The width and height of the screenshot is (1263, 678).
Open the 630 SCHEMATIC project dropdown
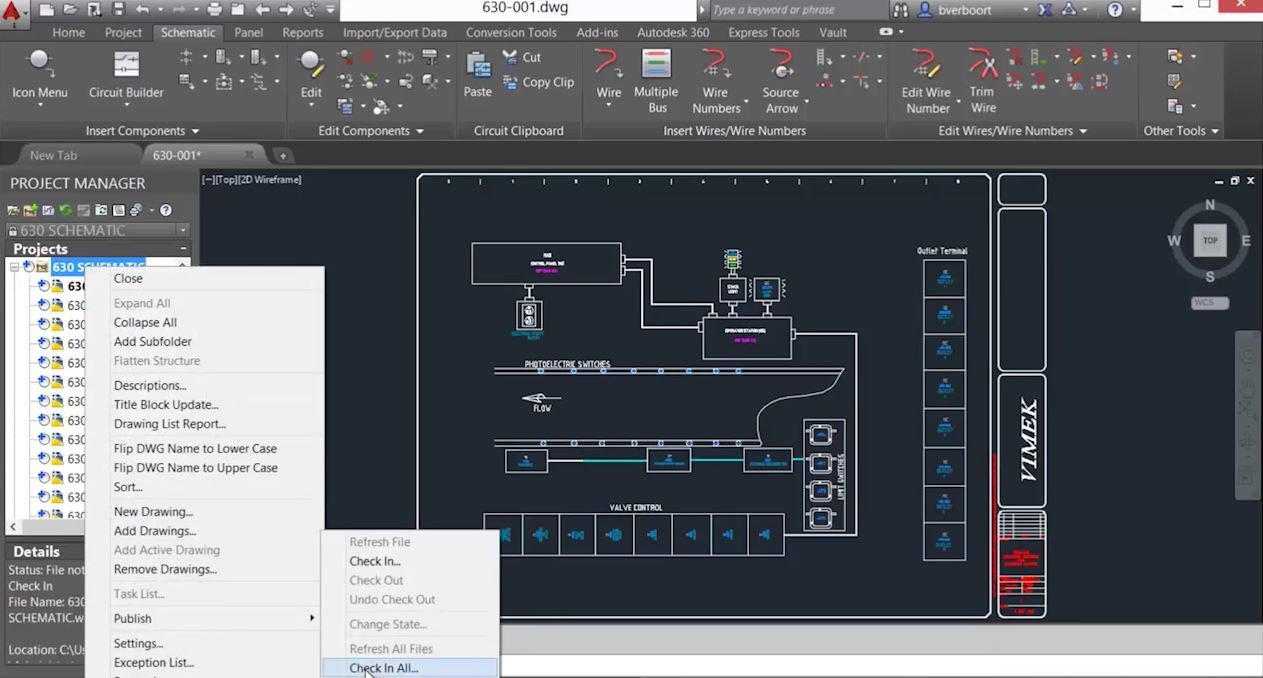[x=183, y=230]
